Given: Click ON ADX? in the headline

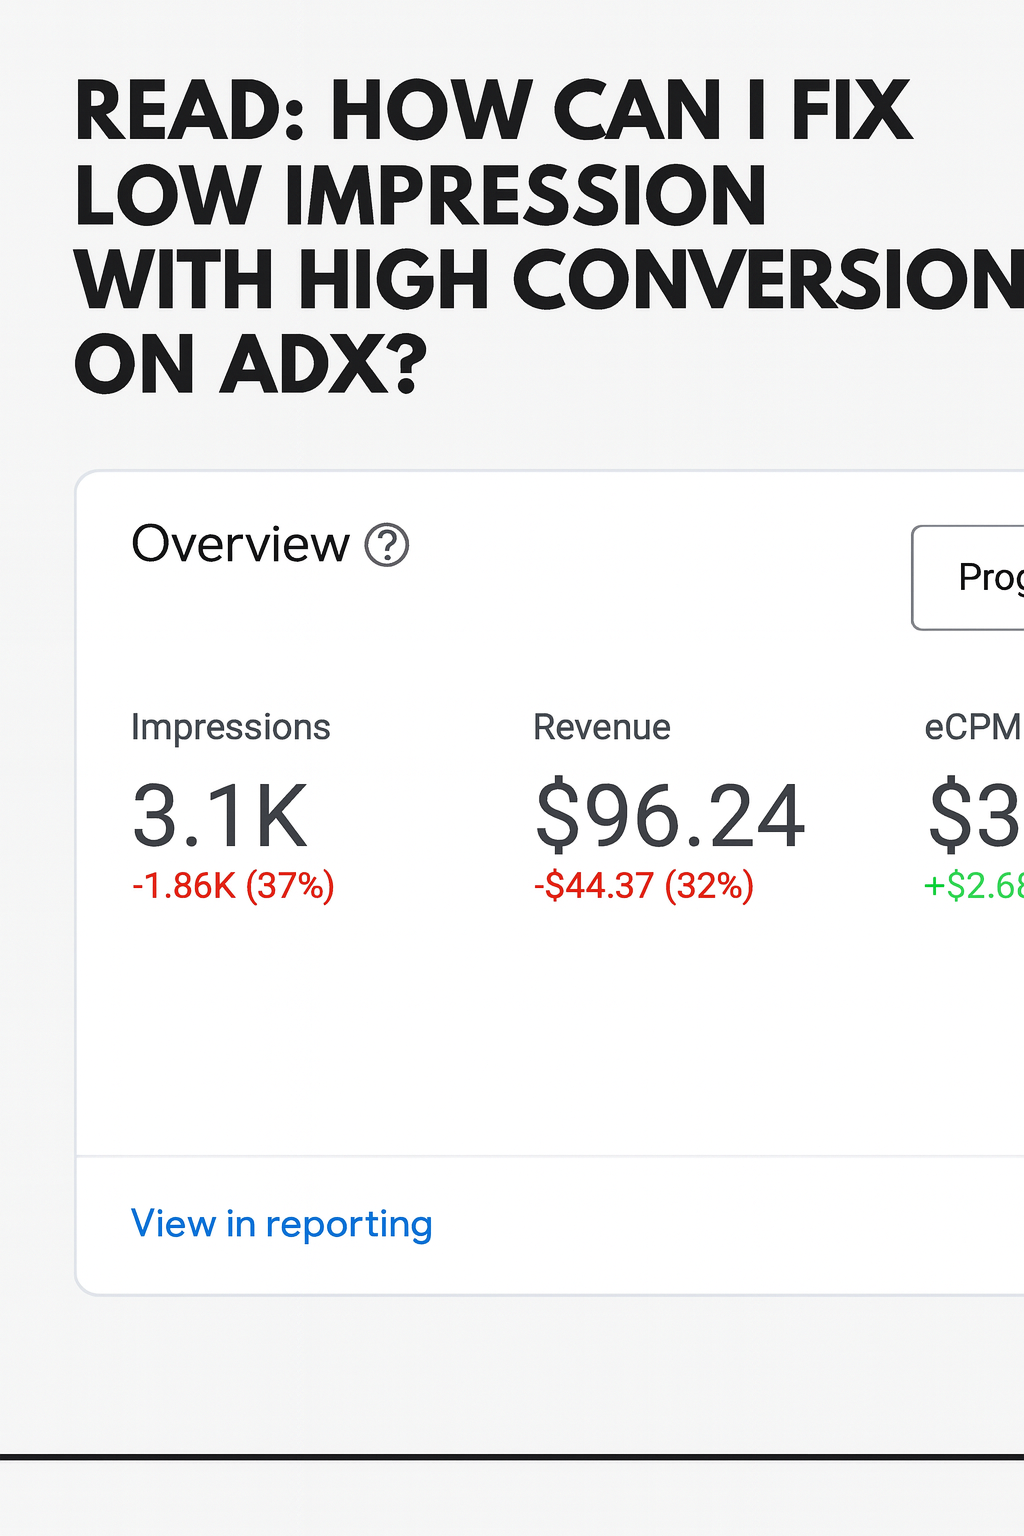Looking at the screenshot, I should pyautogui.click(x=250, y=365).
